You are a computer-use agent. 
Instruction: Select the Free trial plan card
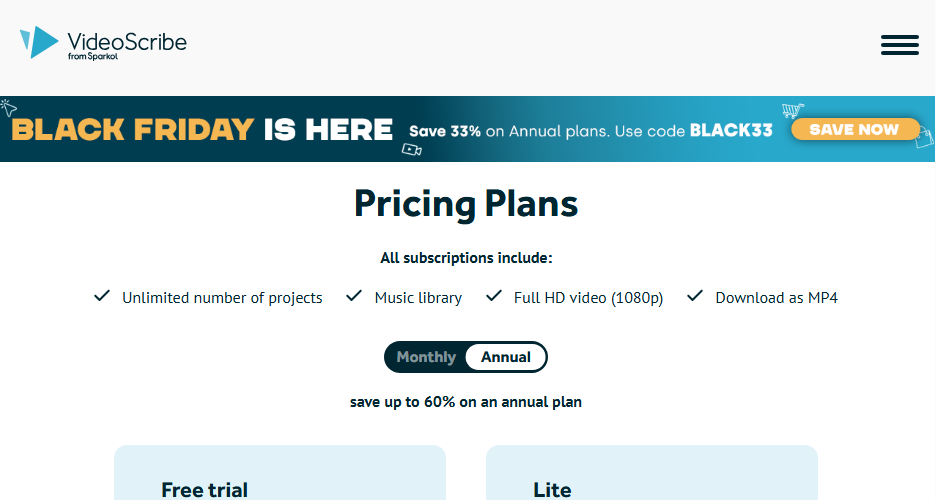click(x=279, y=473)
